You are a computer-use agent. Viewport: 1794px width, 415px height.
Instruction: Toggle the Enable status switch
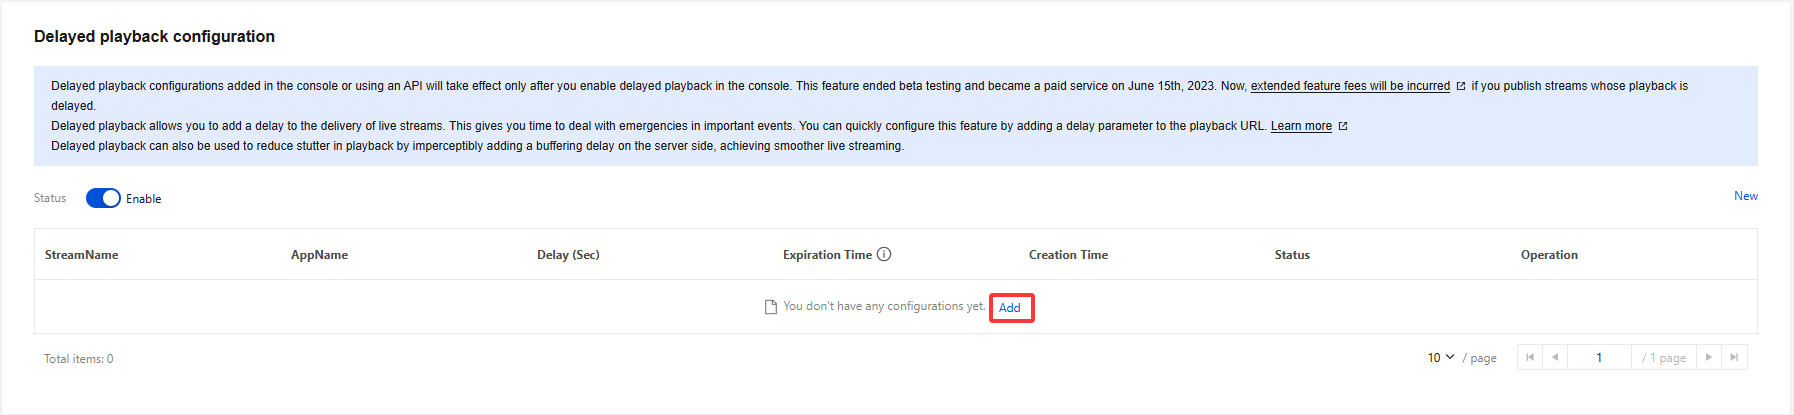pos(103,198)
